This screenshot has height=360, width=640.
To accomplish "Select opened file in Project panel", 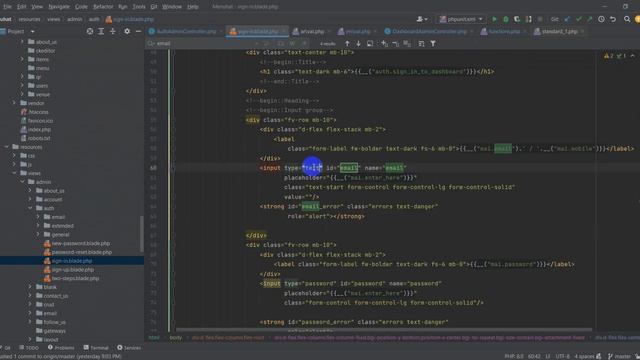I will pos(90,31).
